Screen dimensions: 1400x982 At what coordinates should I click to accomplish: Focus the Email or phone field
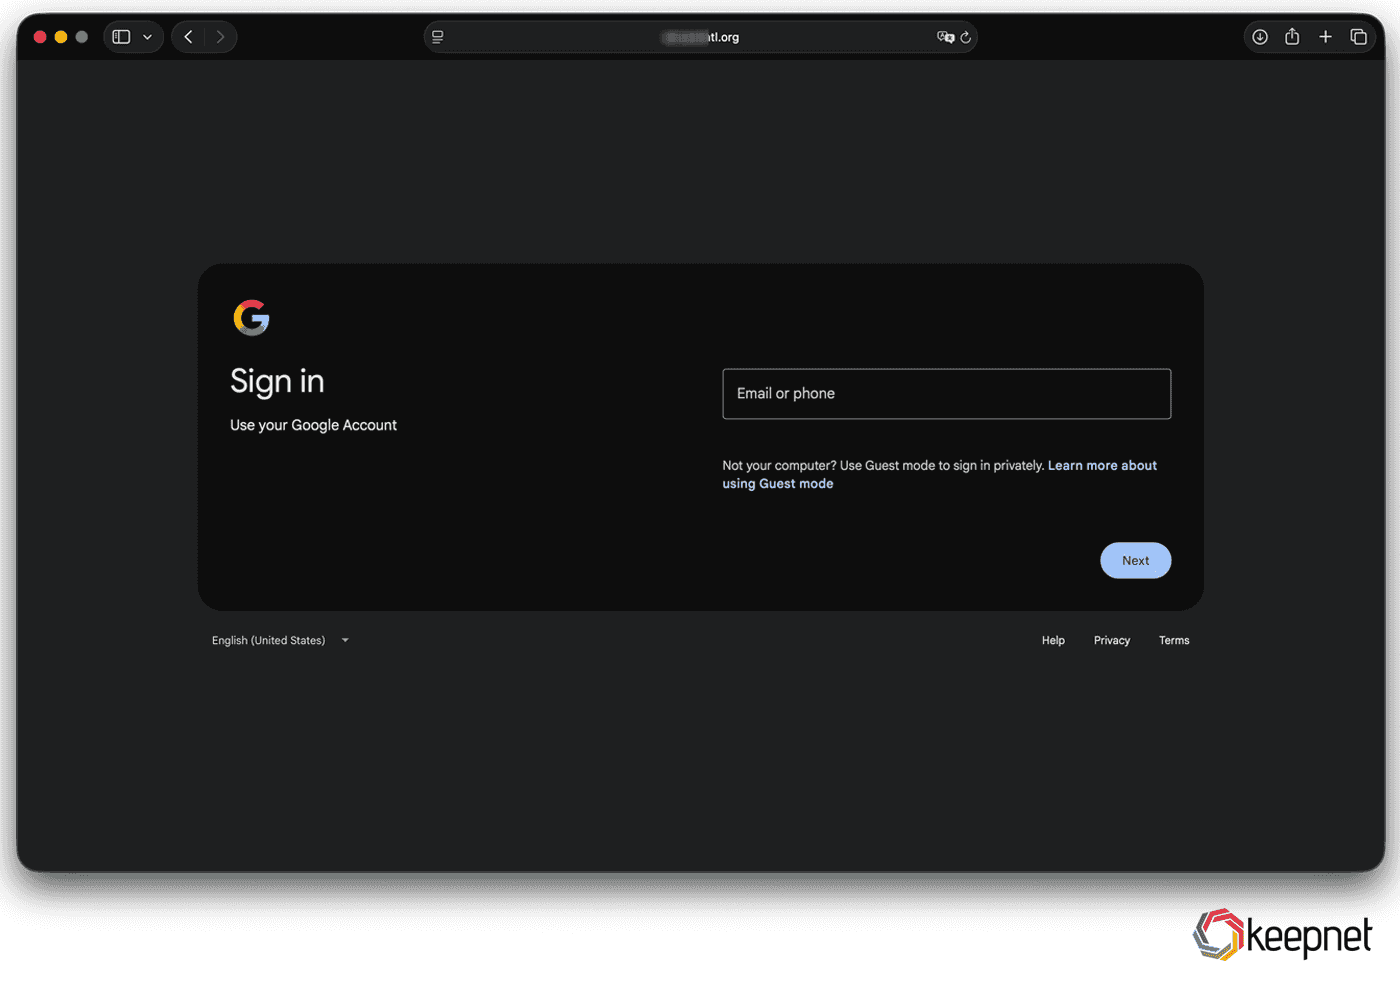point(946,394)
